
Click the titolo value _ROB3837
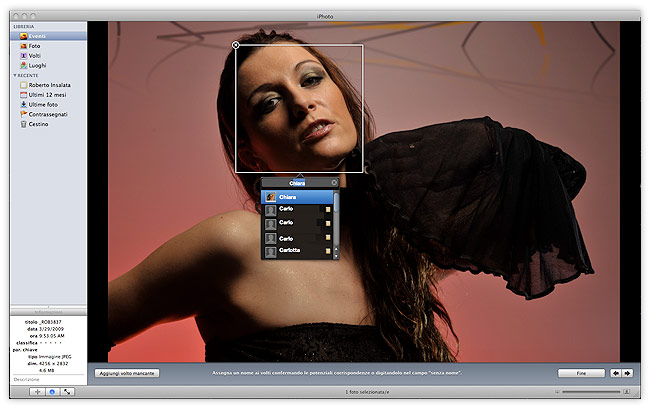click(51, 322)
